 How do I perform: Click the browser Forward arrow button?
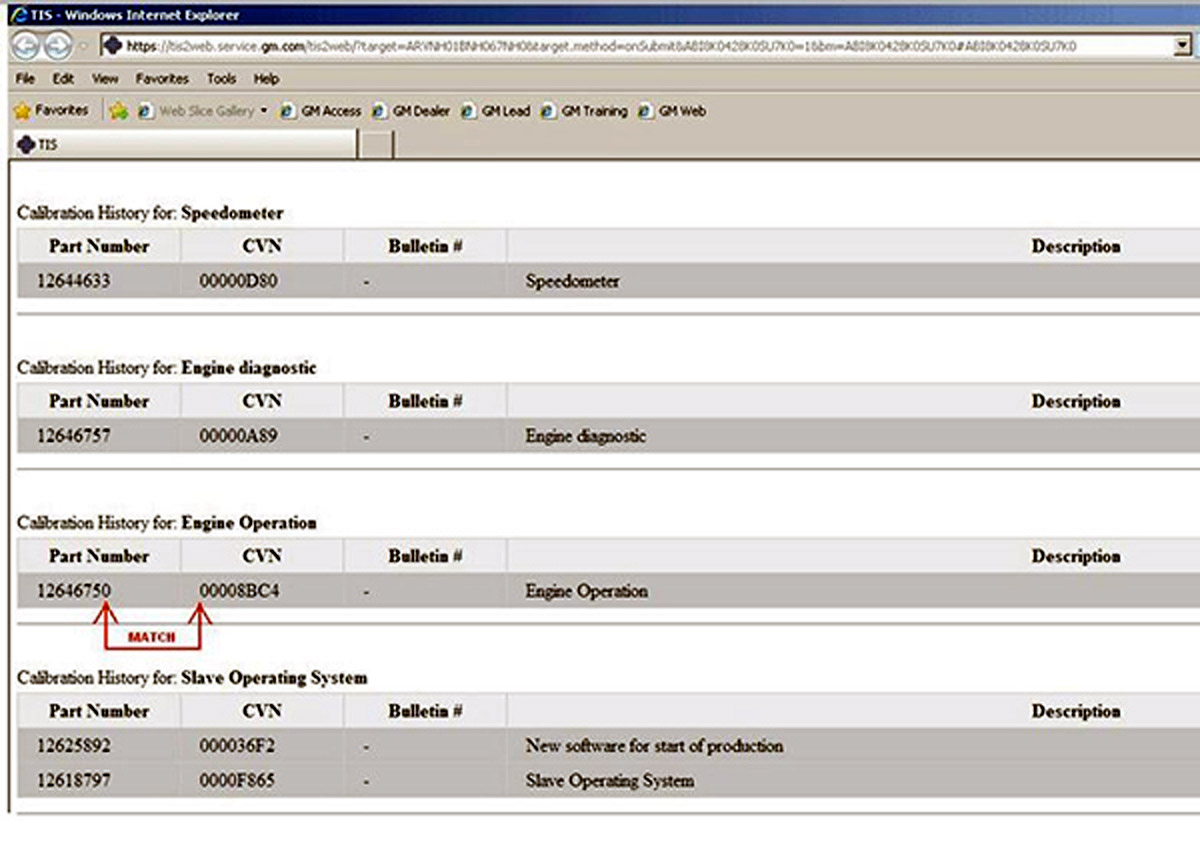pos(58,46)
